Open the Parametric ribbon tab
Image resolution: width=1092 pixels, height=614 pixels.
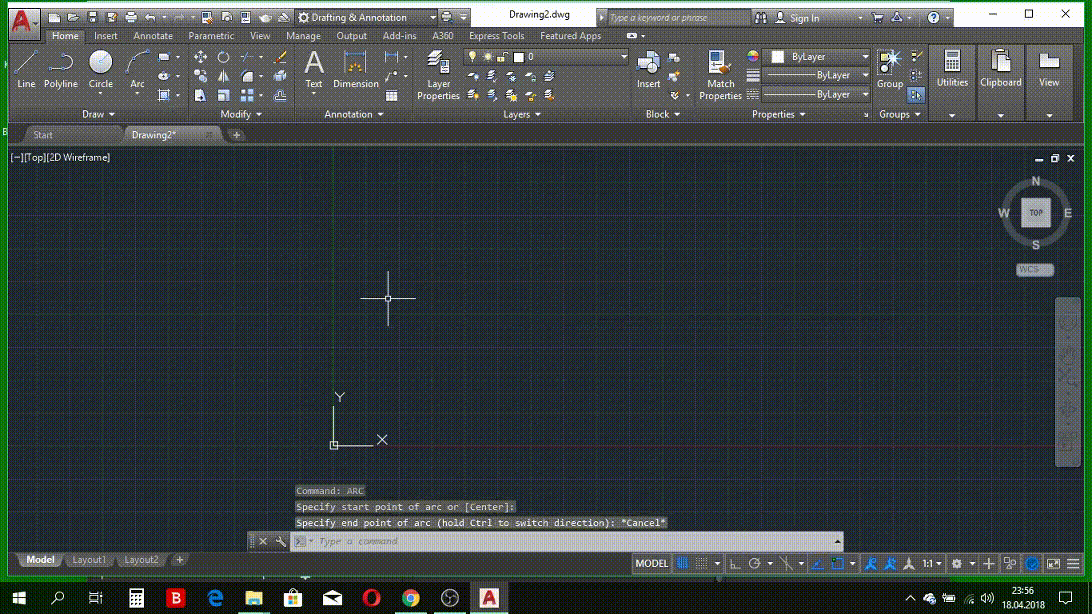coord(211,36)
